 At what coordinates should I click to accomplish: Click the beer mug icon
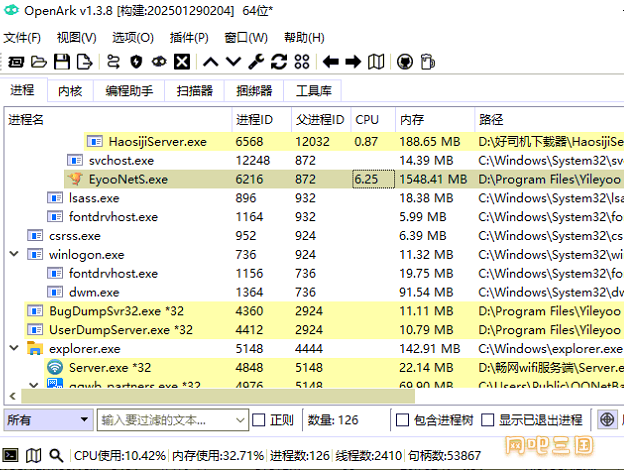pos(428,62)
